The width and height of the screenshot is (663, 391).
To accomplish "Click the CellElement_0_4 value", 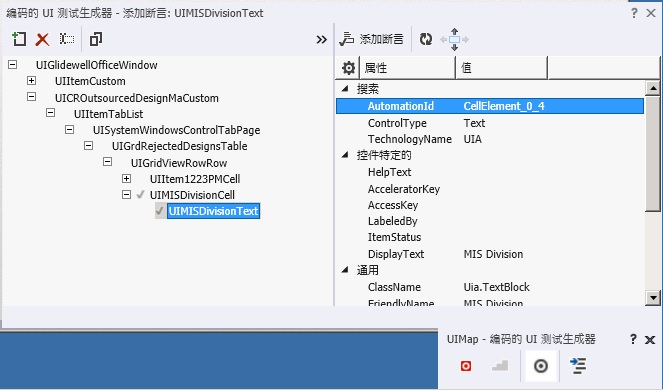I will pyautogui.click(x=504, y=106).
